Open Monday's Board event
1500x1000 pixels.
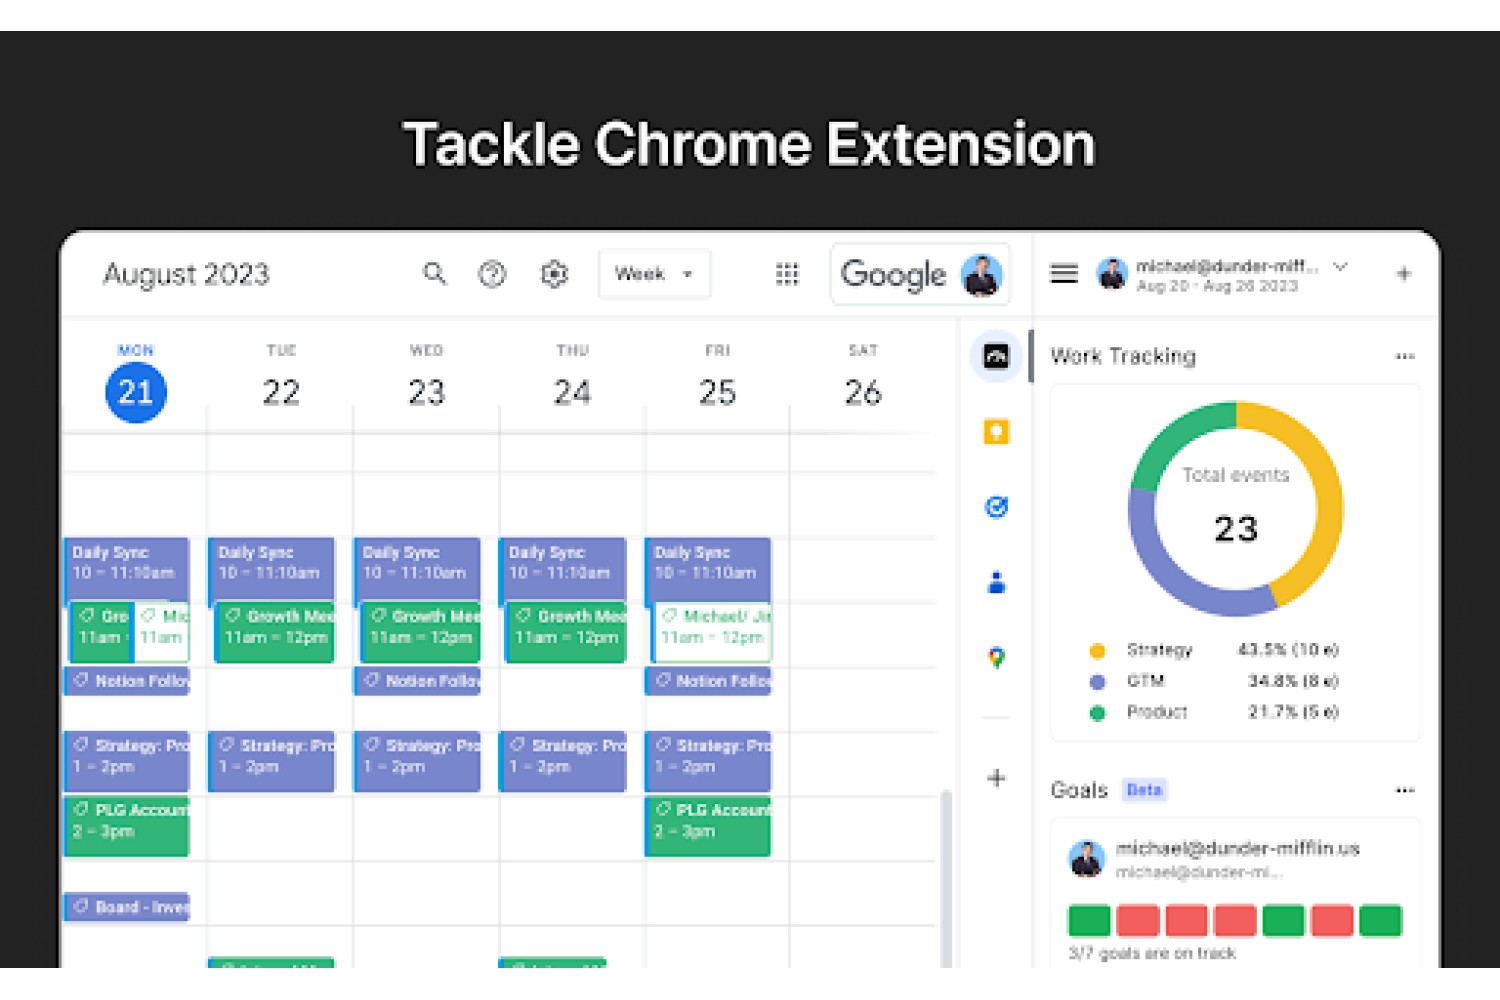point(127,907)
